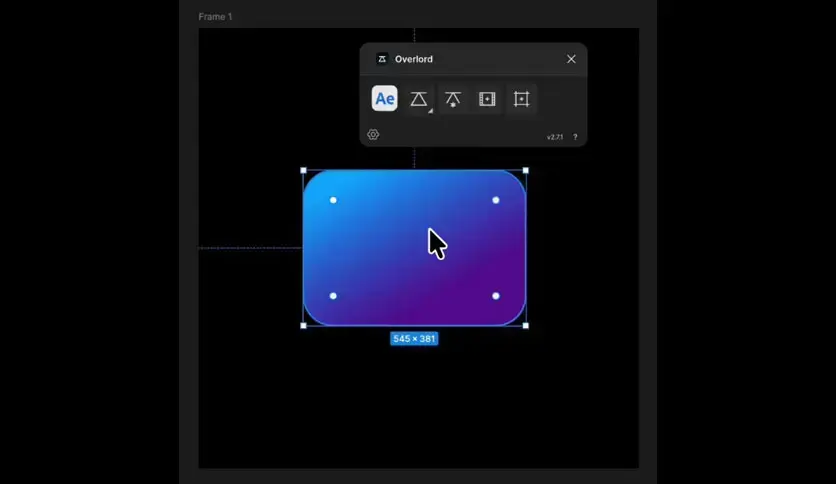Click the artboard frame icon in Overlord
This screenshot has height=484, width=836.
tap(521, 99)
